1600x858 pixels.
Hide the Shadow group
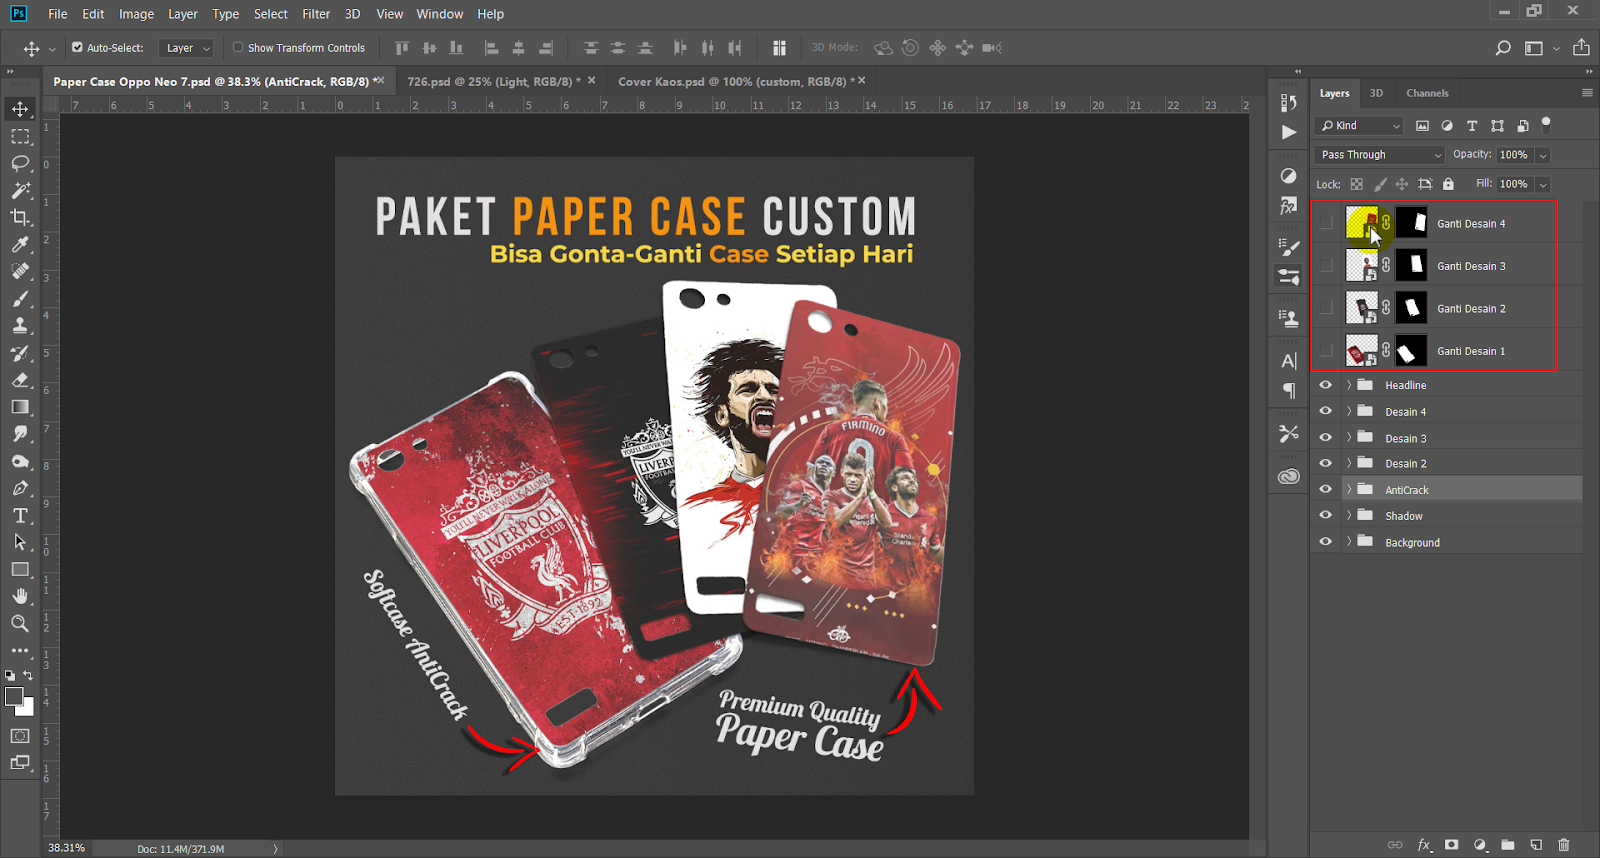(x=1326, y=516)
